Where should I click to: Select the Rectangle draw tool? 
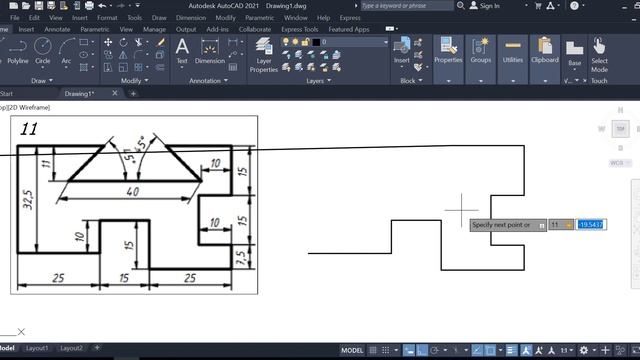coord(84,42)
